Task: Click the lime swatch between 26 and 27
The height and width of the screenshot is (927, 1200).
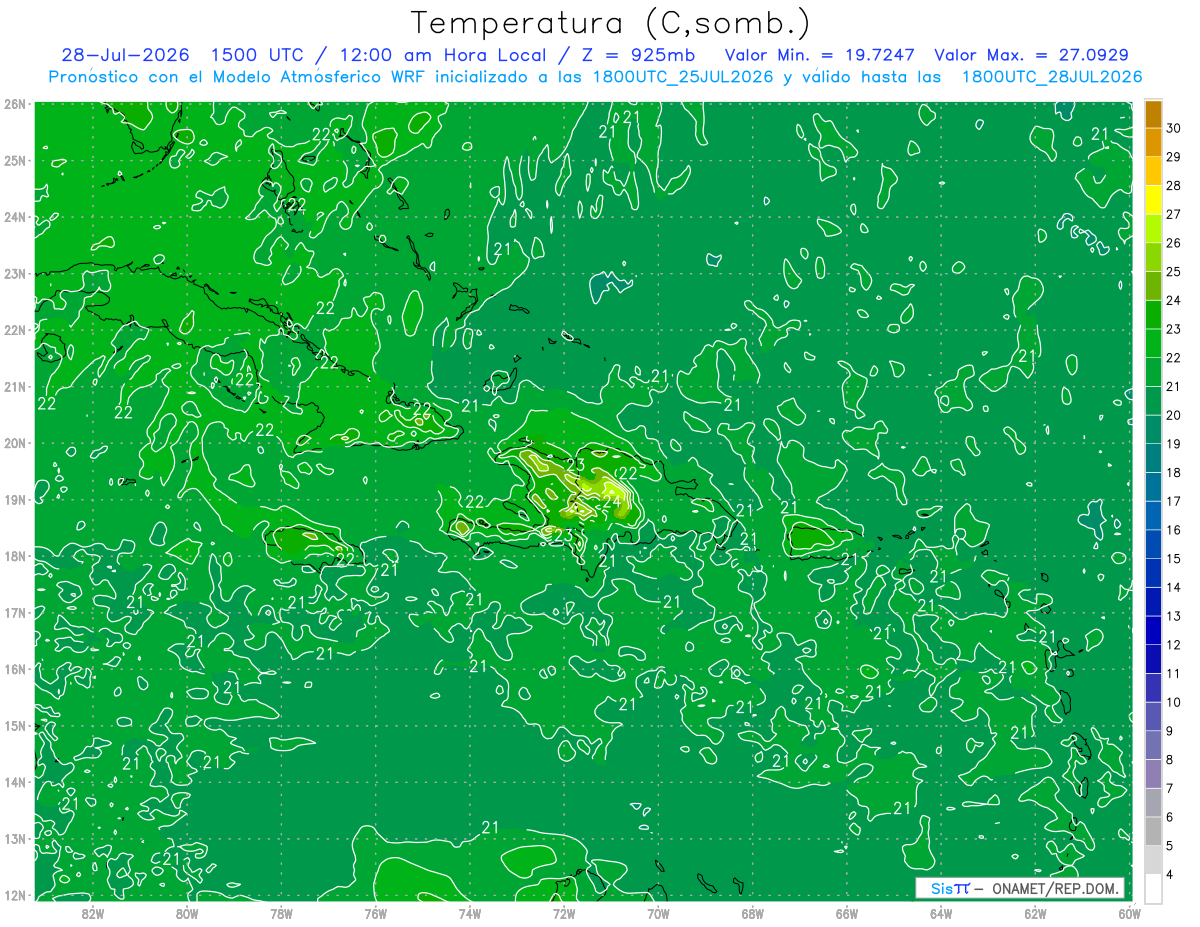Action: 1153,228
